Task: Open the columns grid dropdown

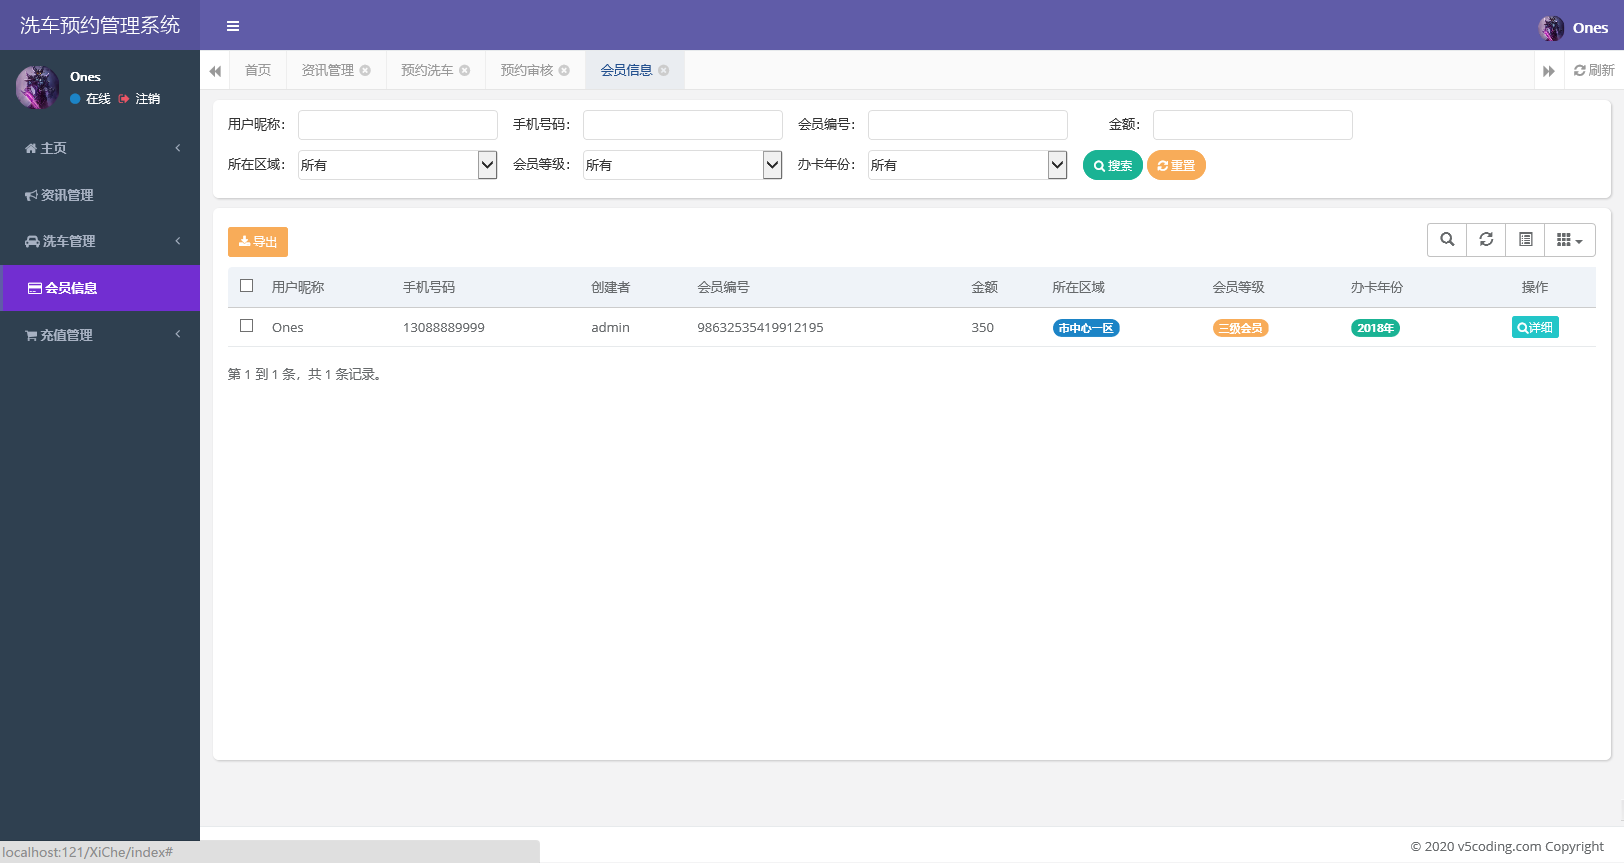Action: [x=1570, y=240]
